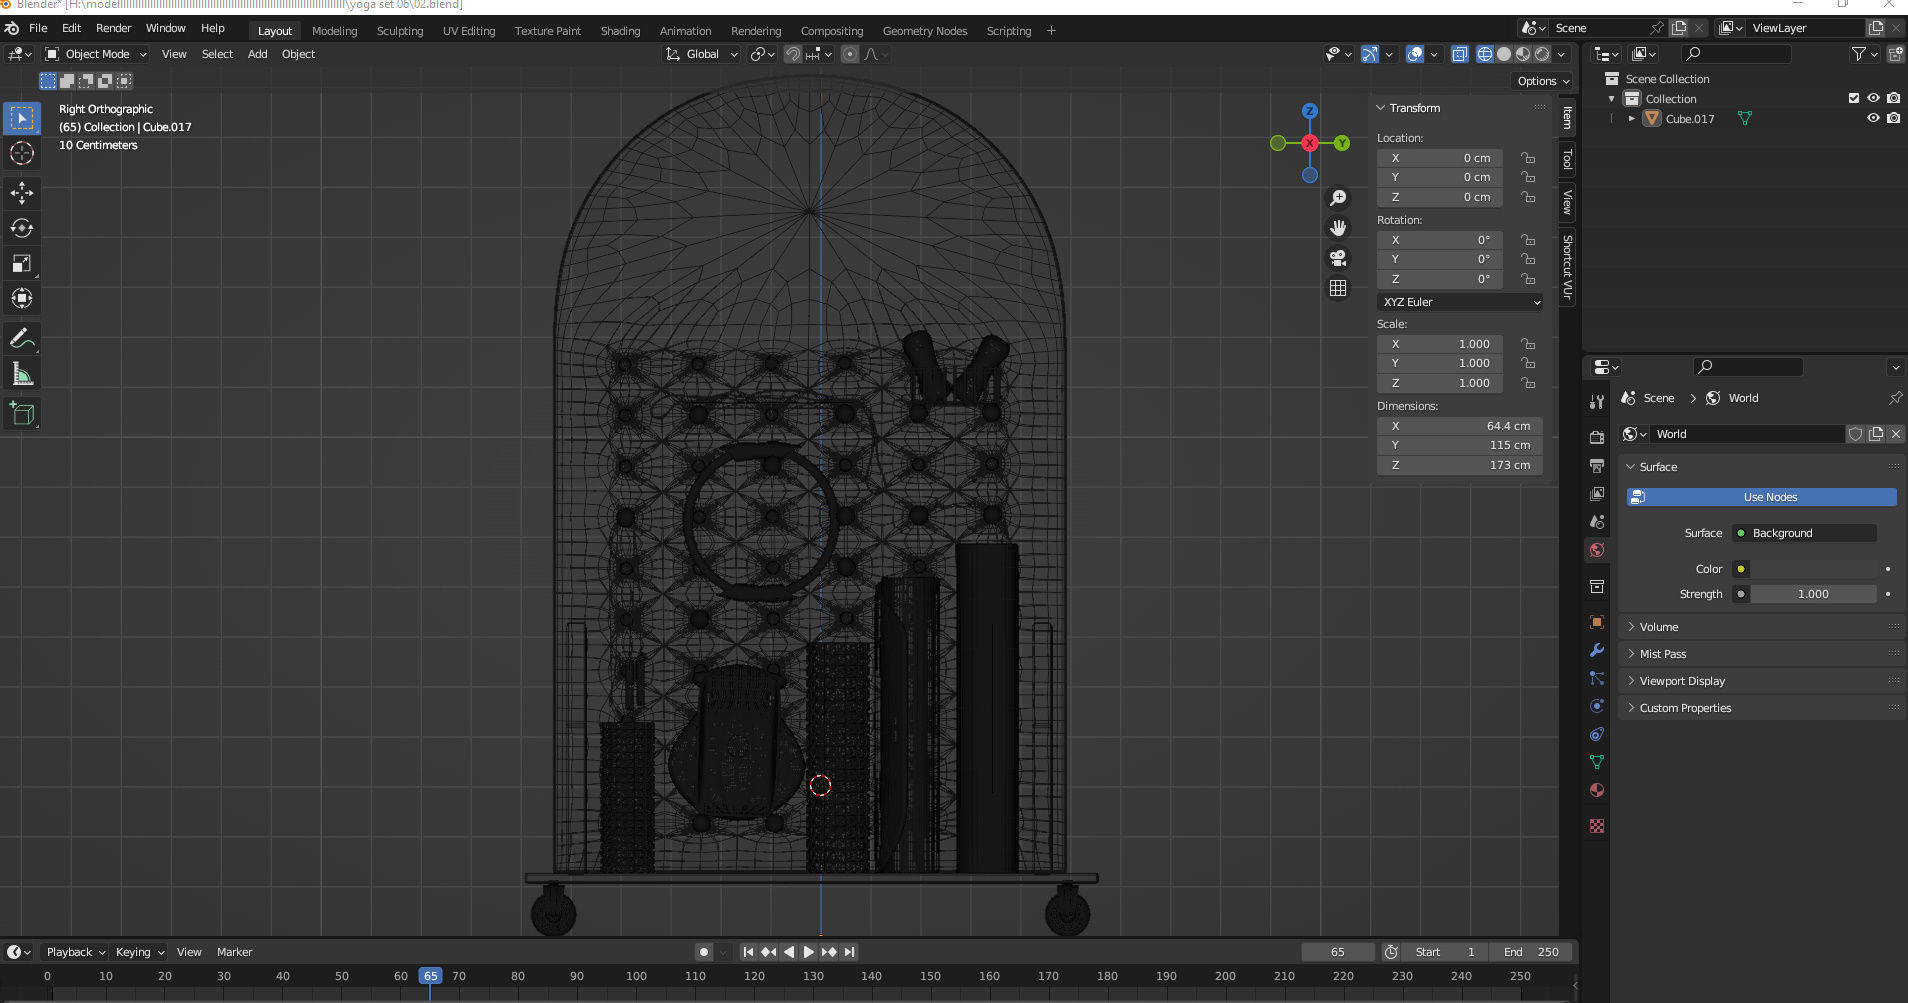Open Modifier properties wrench tab

pyautogui.click(x=1597, y=650)
